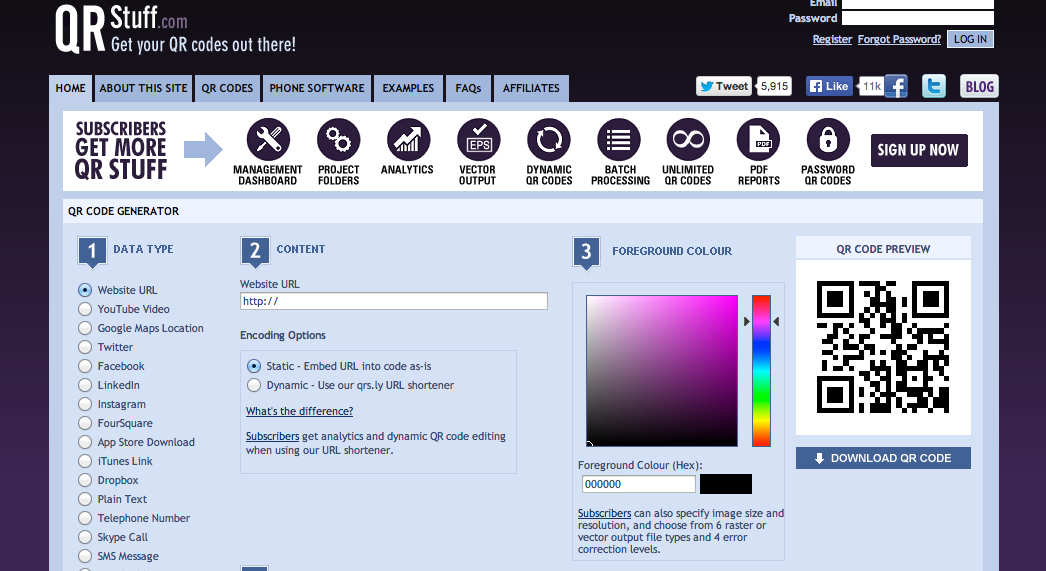Click the Password login field

tap(918, 18)
